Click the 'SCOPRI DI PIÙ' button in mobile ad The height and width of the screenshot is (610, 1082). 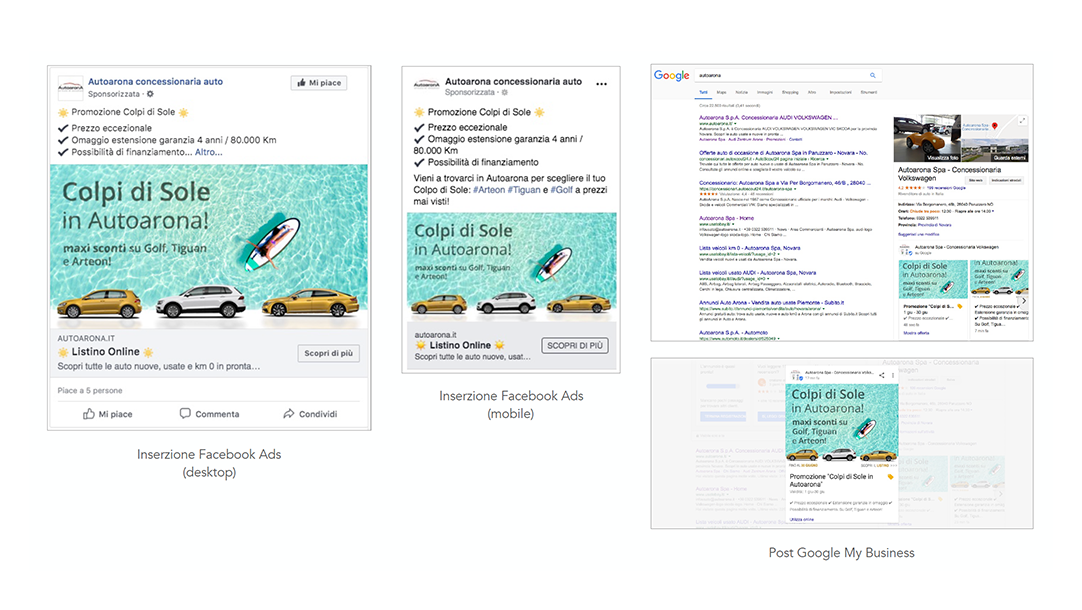click(575, 346)
